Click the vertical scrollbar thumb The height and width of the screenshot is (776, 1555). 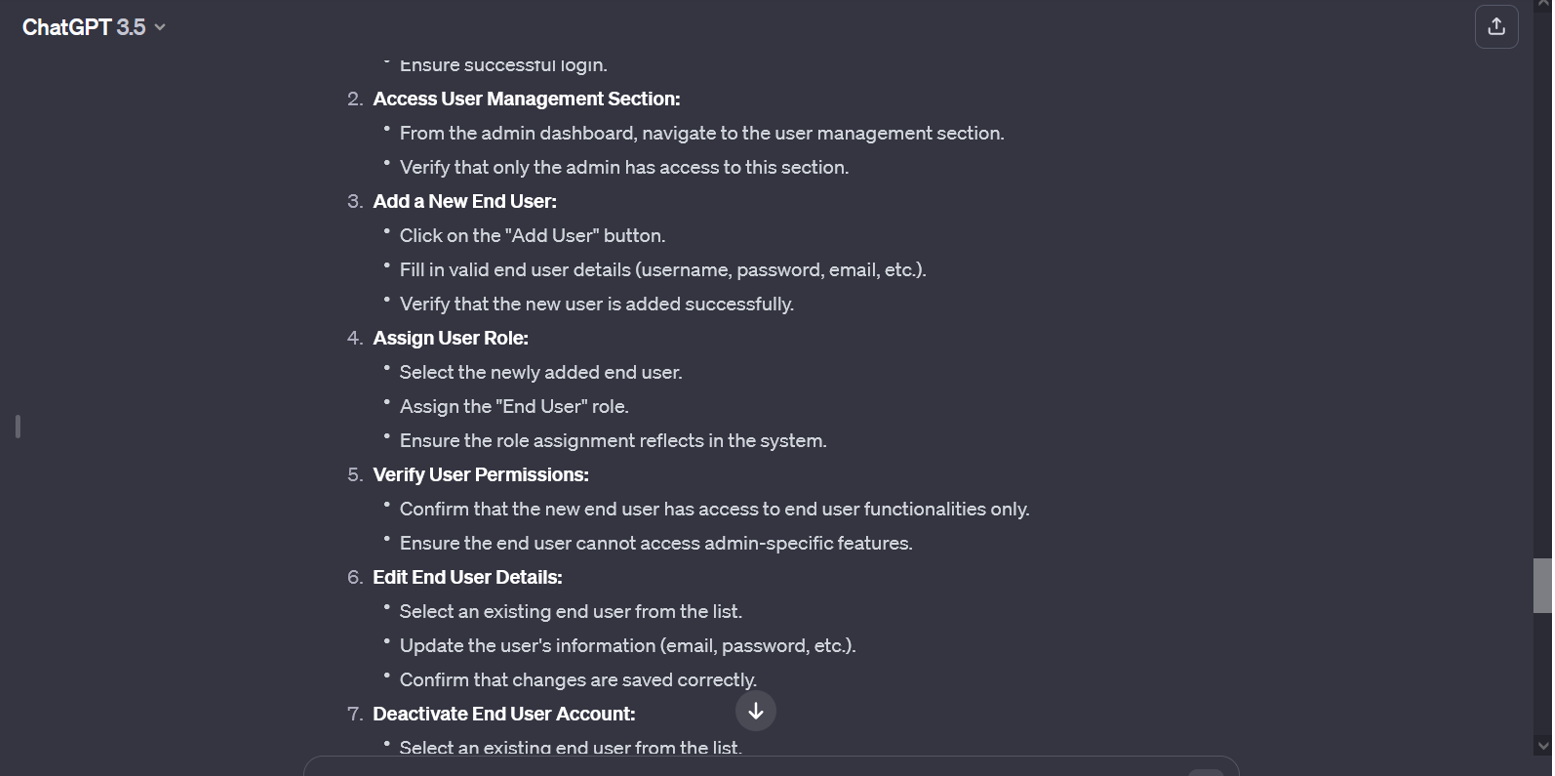click(x=1541, y=585)
